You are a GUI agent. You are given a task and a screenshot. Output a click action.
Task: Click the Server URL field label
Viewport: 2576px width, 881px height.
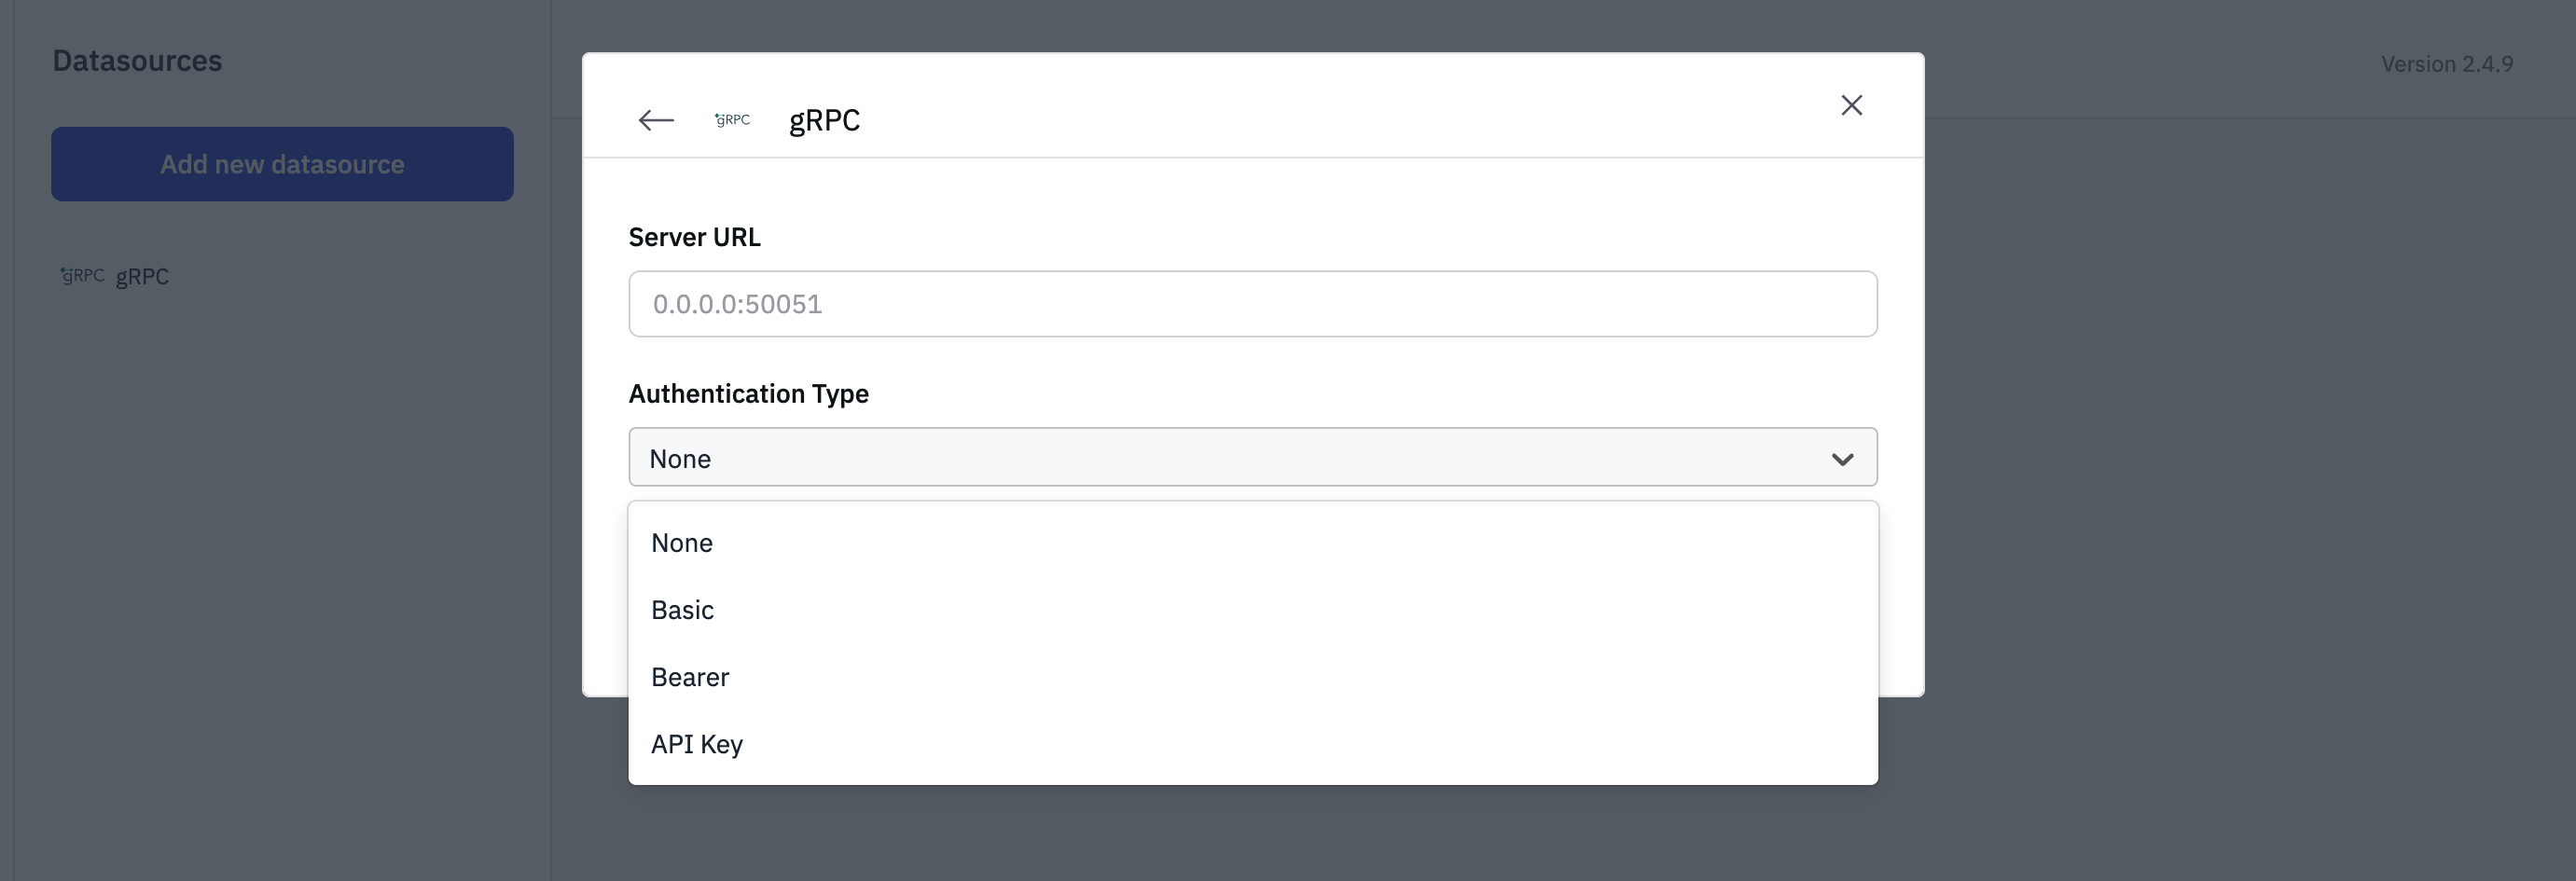(694, 237)
